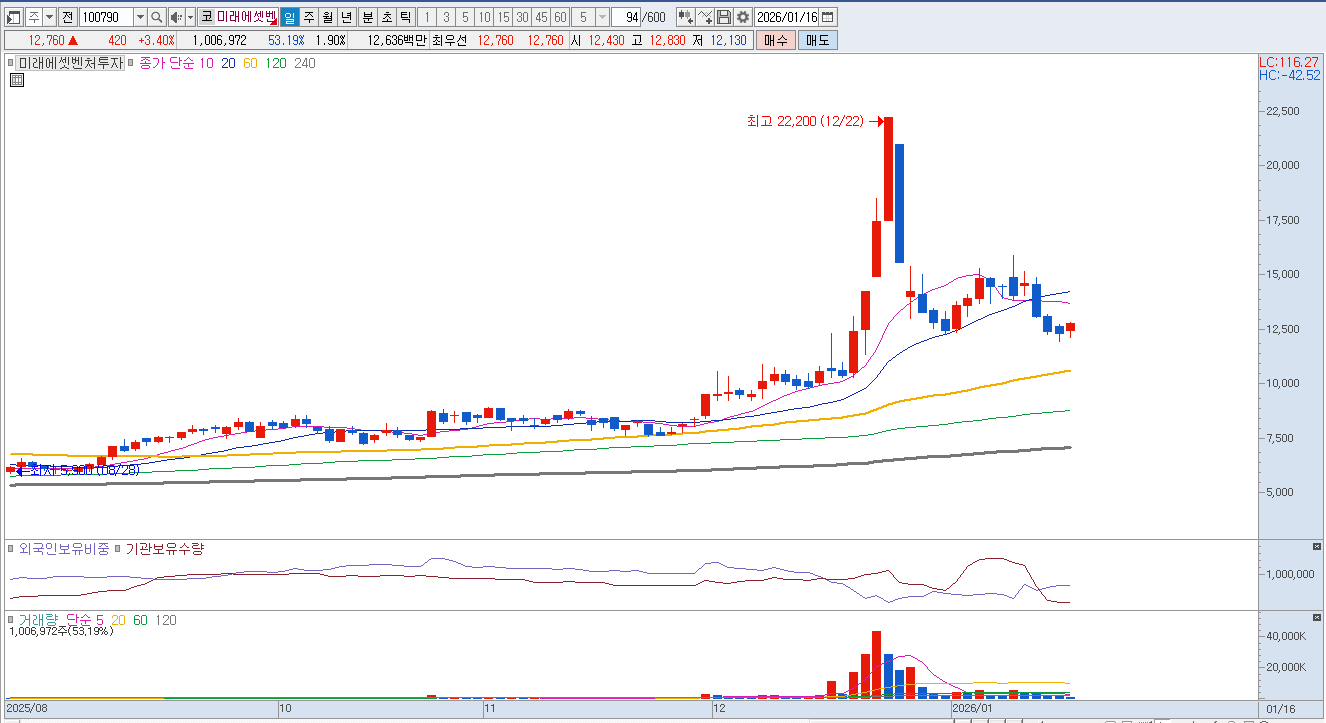
Task: Toggle the 외국인보유비중 indicator marker
Action: (x=11, y=549)
